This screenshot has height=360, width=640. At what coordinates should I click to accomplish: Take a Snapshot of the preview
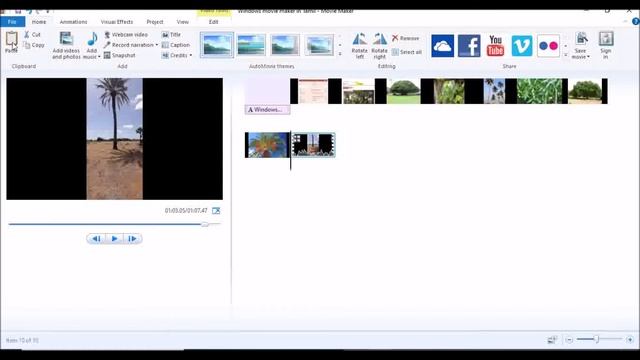[120, 55]
